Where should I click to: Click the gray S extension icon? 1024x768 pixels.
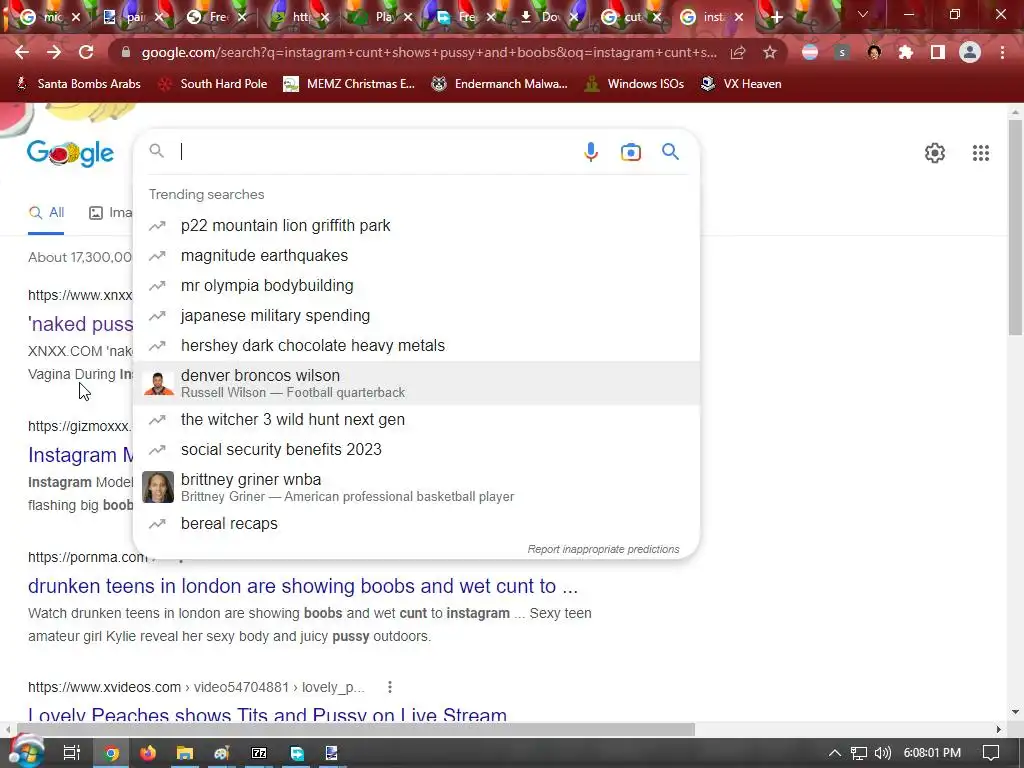(x=842, y=52)
